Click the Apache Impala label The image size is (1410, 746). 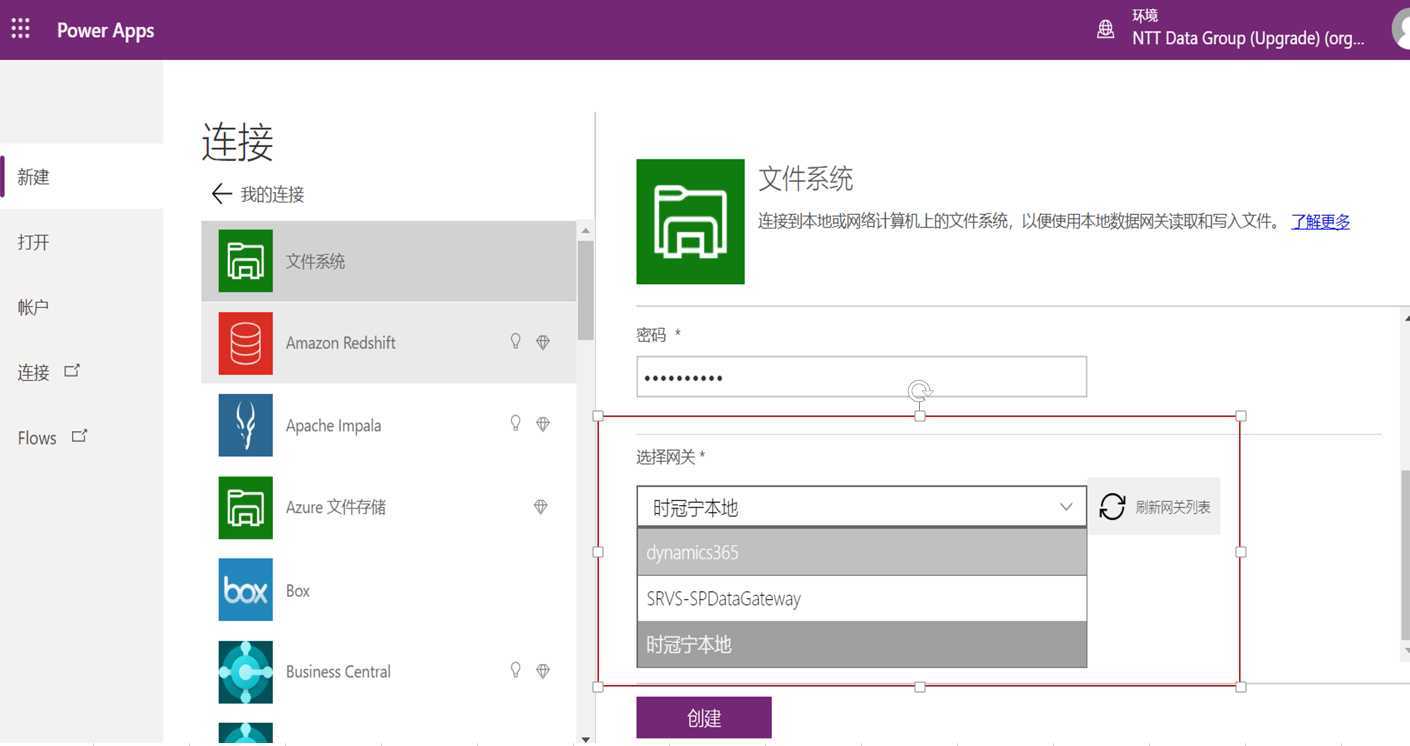coord(333,425)
